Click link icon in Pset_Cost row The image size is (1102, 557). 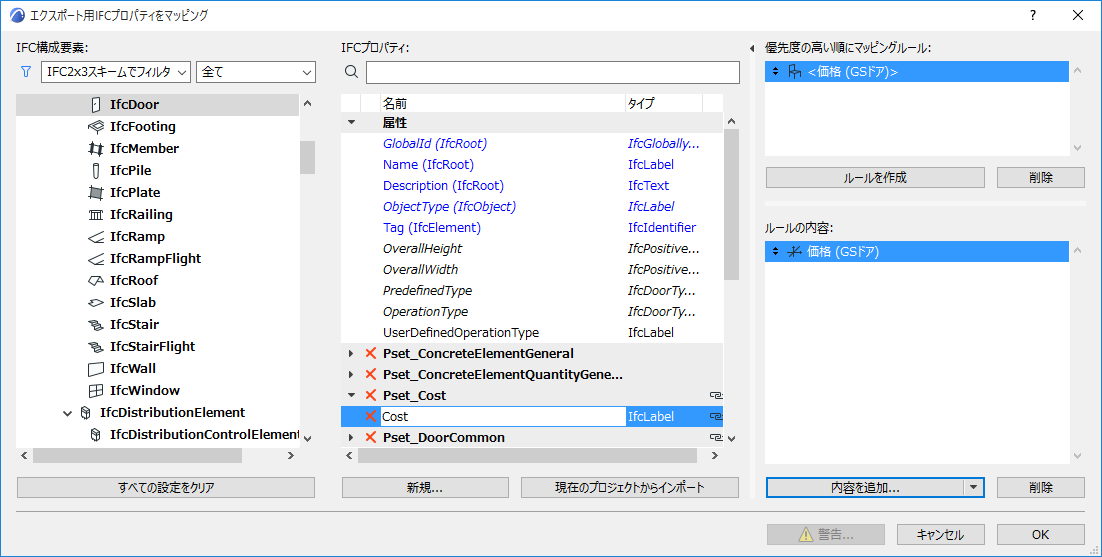[x=716, y=395]
